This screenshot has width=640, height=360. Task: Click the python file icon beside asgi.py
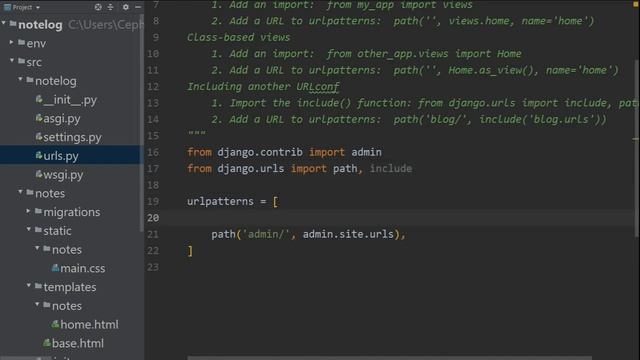pyautogui.click(x=39, y=118)
